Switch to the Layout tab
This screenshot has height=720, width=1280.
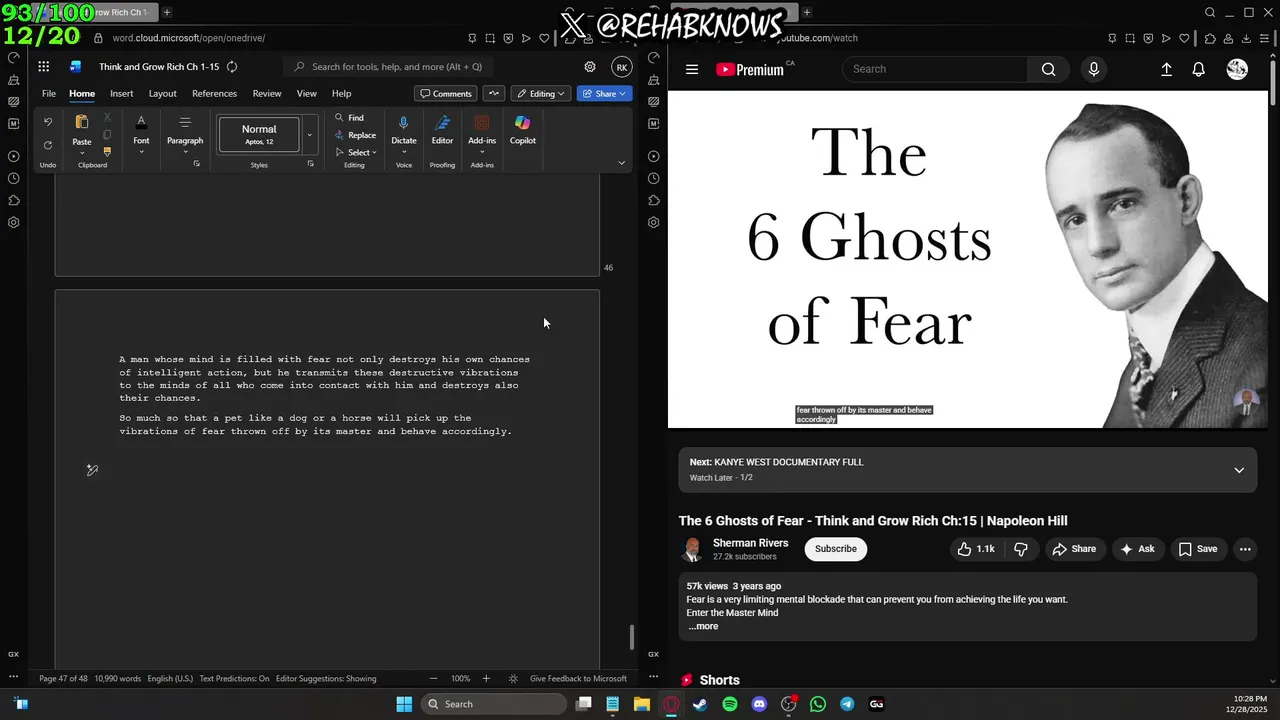pyautogui.click(x=162, y=93)
